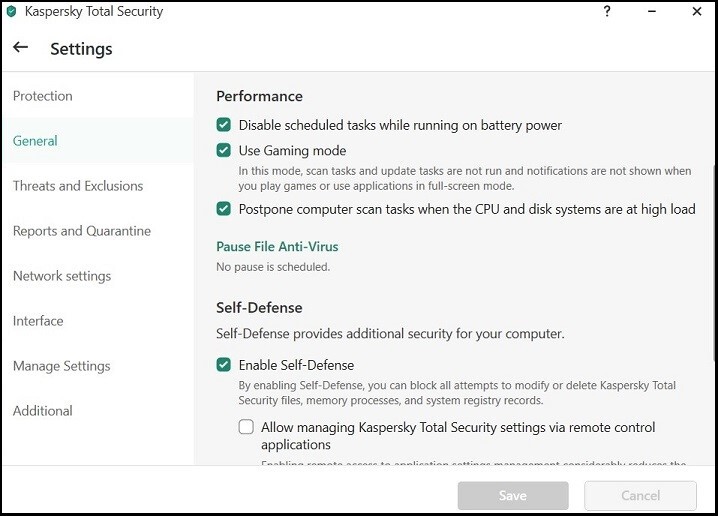Image resolution: width=718 pixels, height=516 pixels.
Task: Open the Additional settings section
Action: coord(43,411)
